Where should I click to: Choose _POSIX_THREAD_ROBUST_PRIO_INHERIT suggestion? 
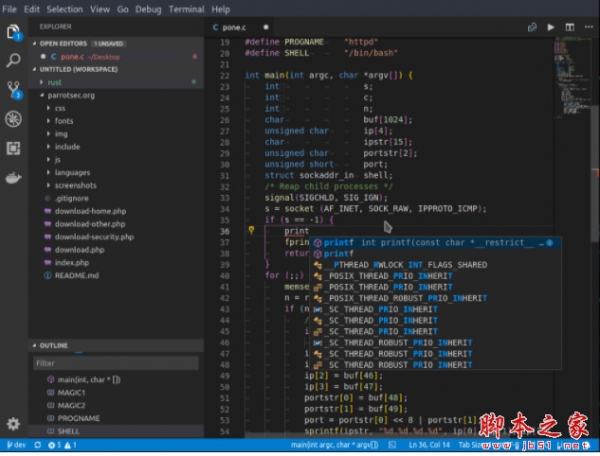(435, 298)
